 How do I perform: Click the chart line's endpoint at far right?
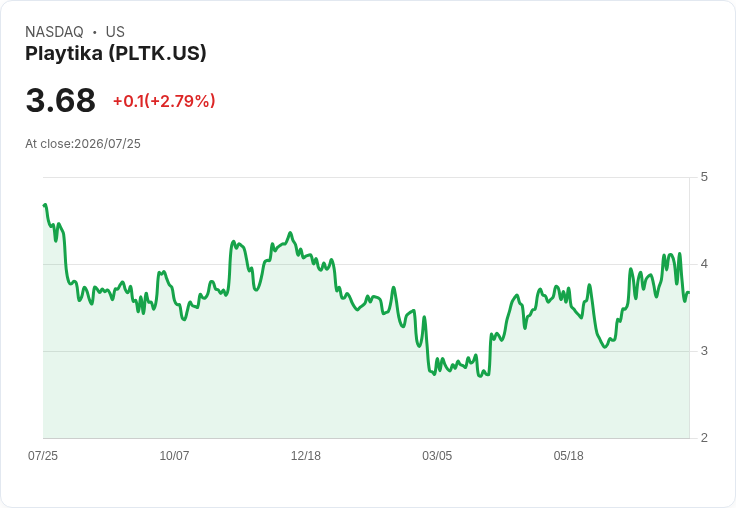click(x=689, y=292)
